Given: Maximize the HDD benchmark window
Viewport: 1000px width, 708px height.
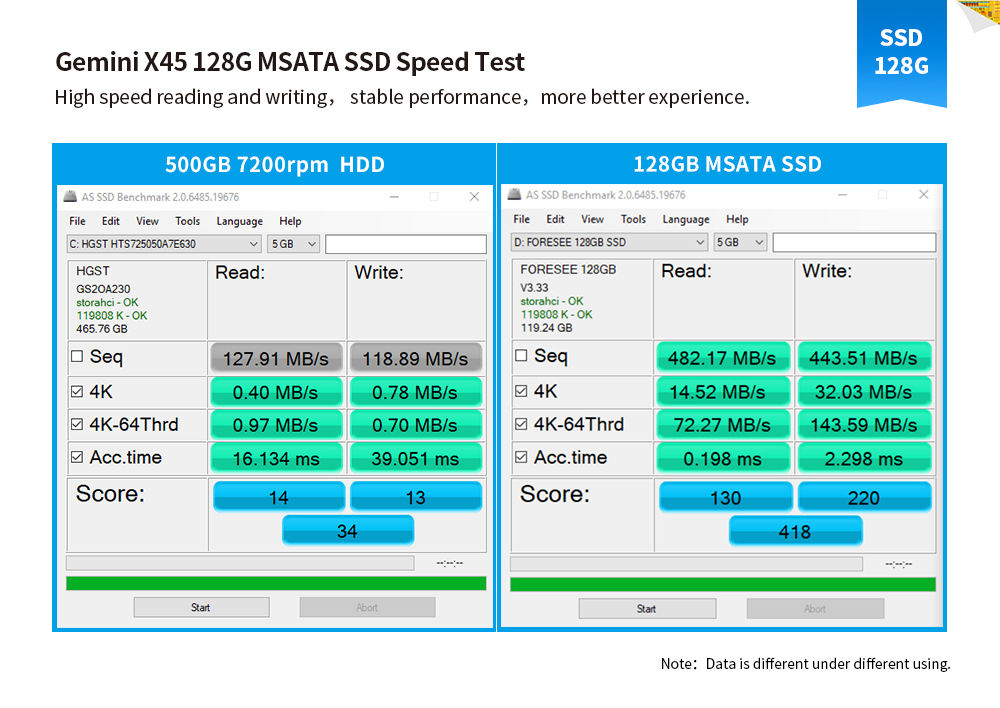Looking at the screenshot, I should coord(434,196).
